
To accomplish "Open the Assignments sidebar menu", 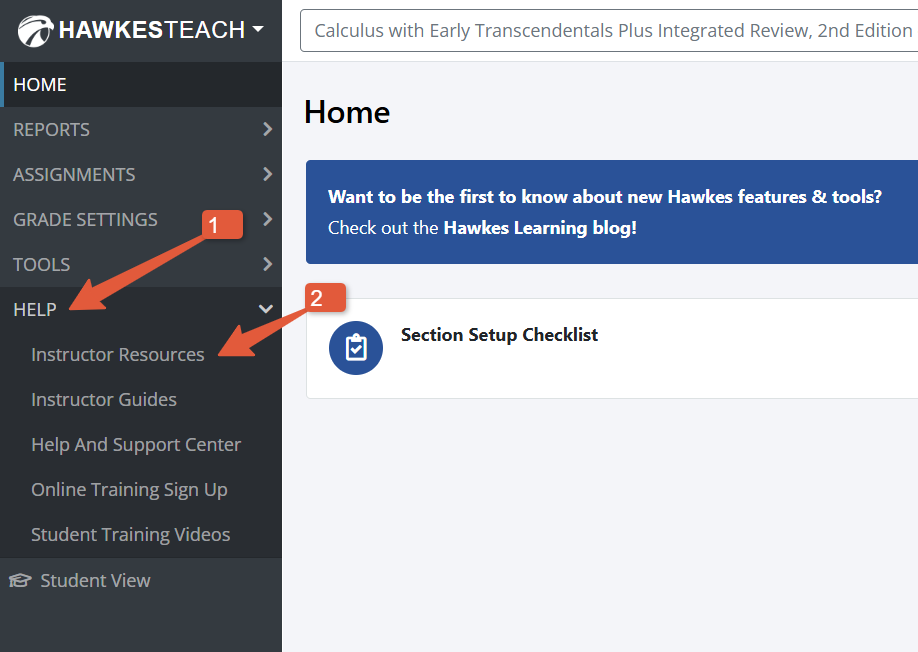I will 74,174.
